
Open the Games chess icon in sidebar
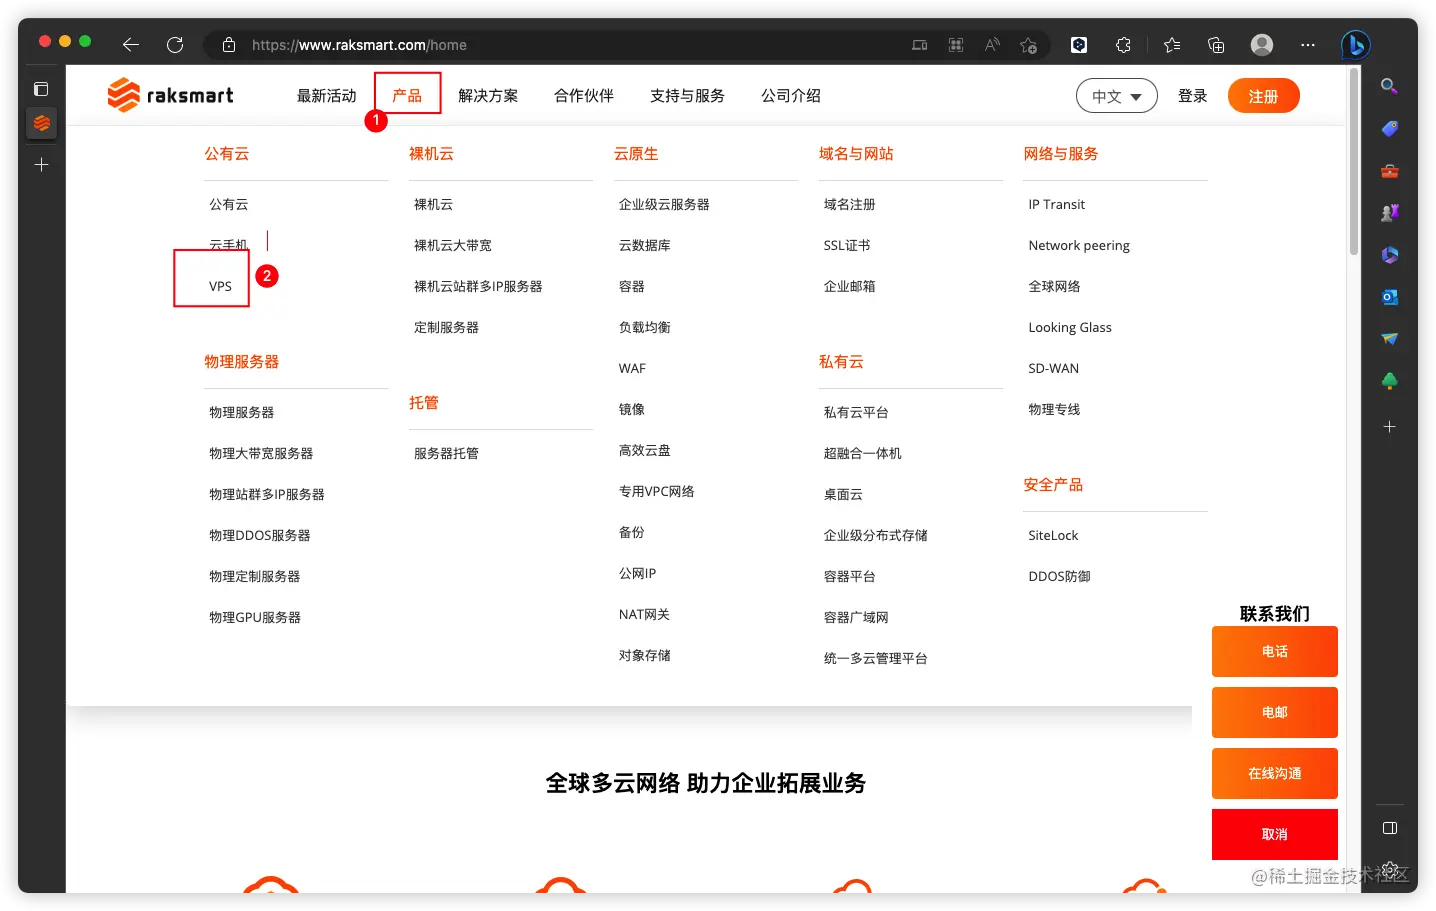[x=1389, y=213]
